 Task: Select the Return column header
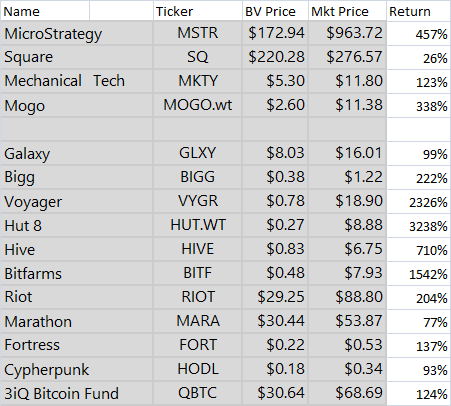[419, 11]
